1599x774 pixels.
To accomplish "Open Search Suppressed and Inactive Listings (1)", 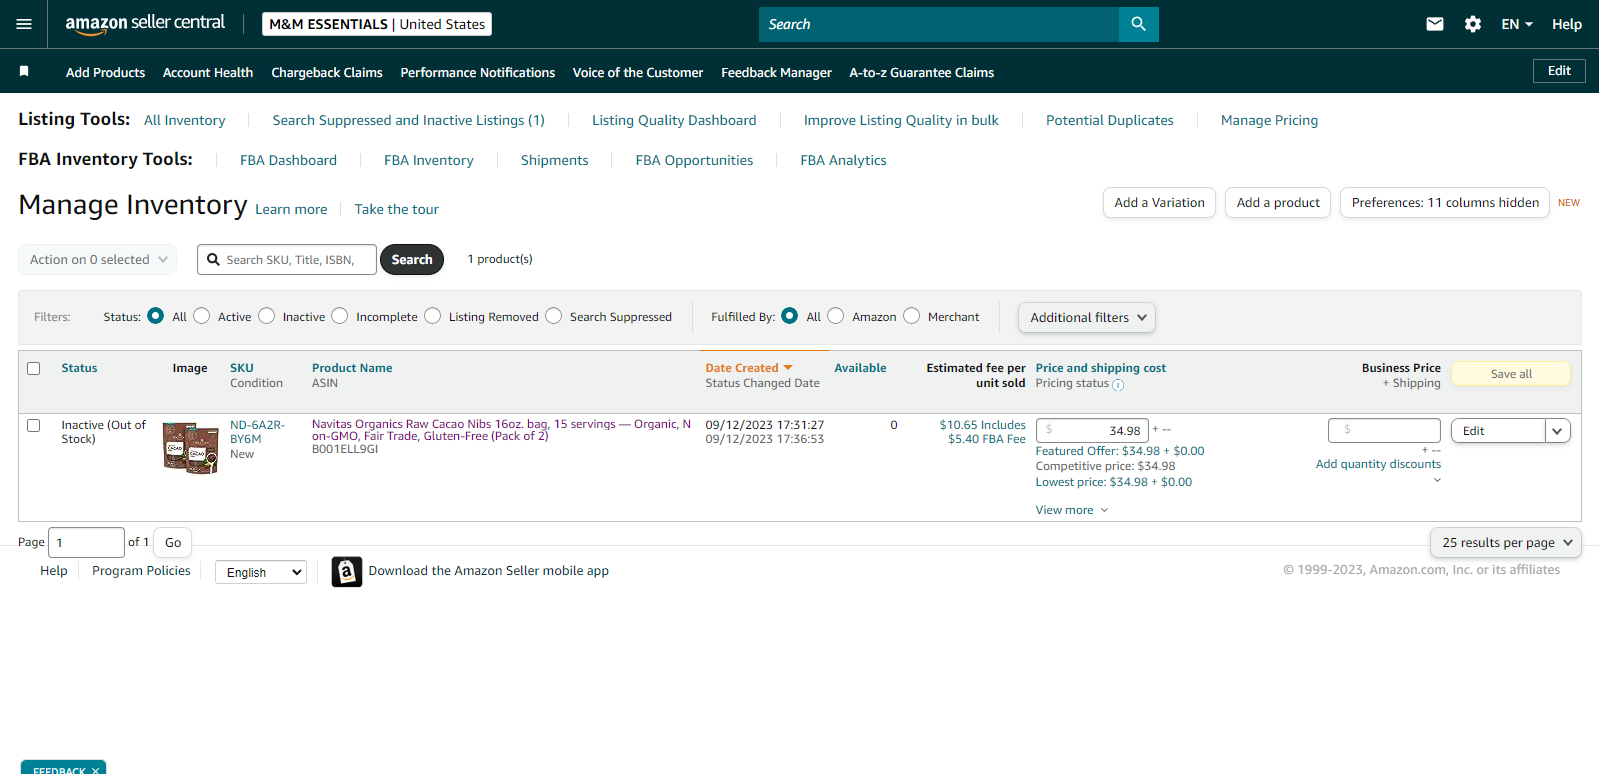I will [408, 120].
